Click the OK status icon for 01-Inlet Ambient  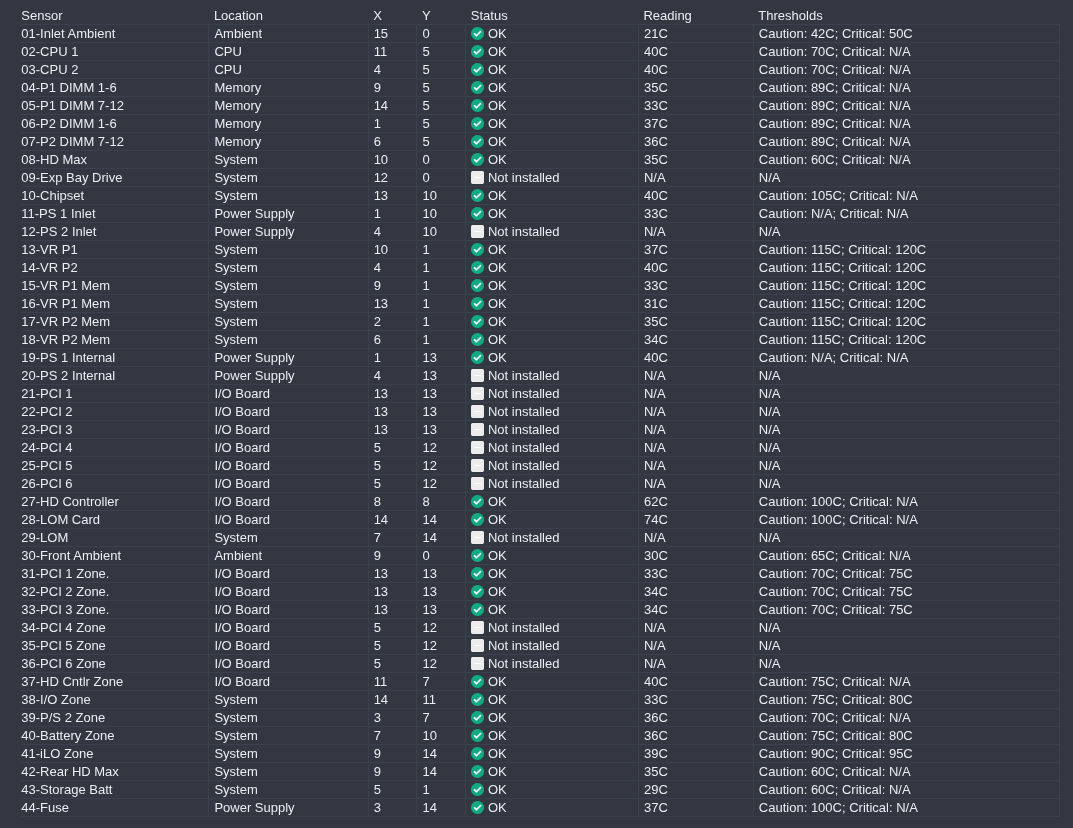(478, 34)
